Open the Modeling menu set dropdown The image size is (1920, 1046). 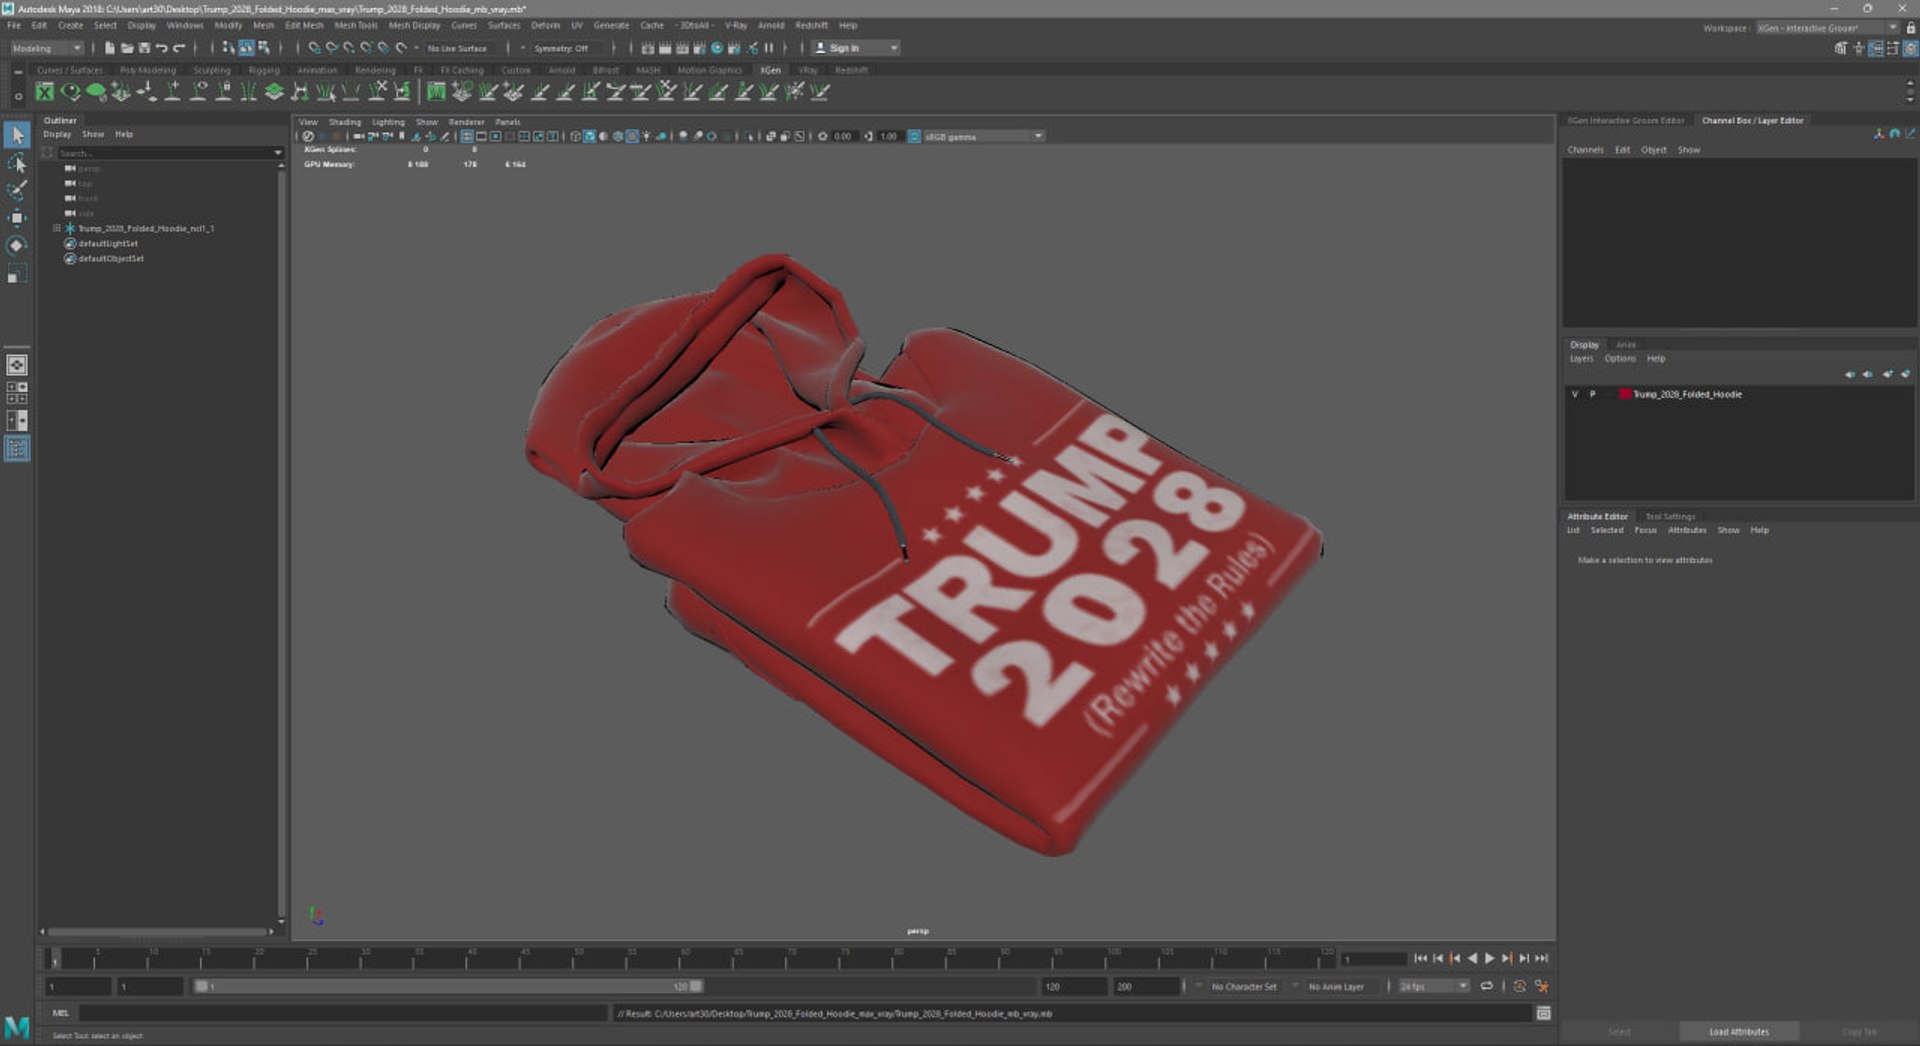click(x=47, y=48)
